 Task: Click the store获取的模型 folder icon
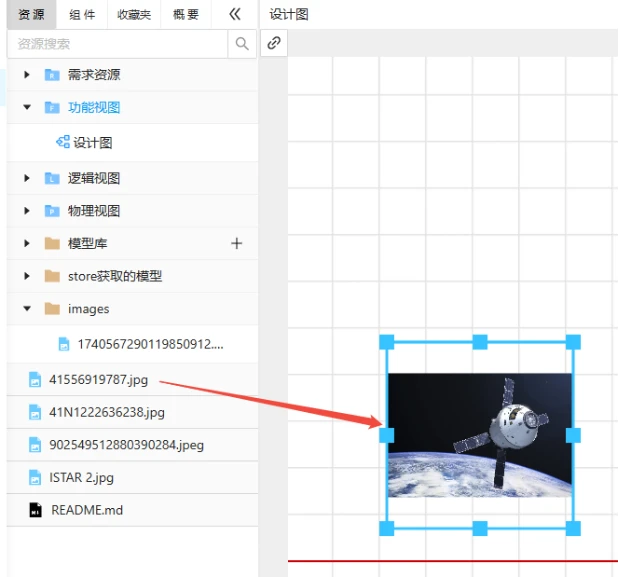coord(52,276)
